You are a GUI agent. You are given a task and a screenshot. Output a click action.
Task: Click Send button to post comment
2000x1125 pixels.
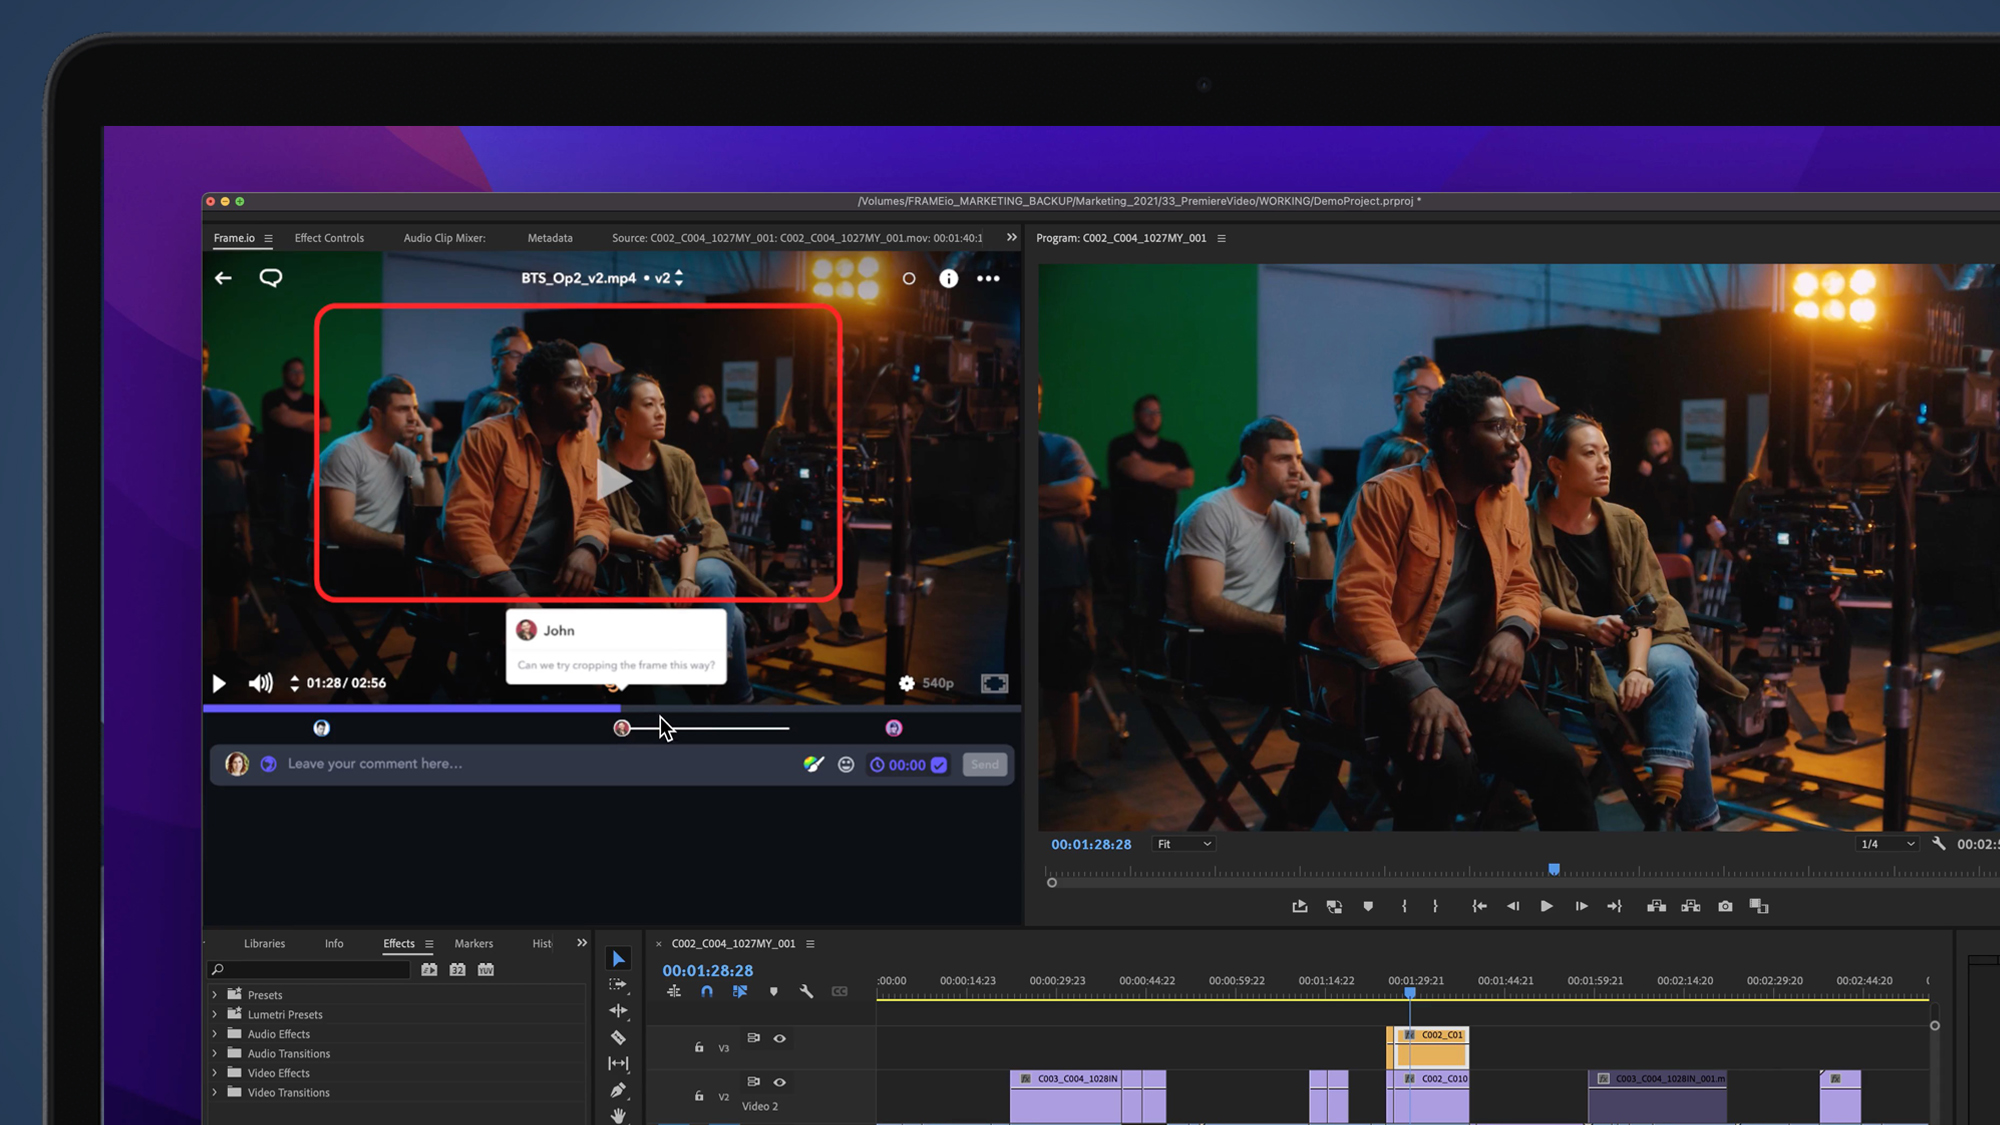coord(984,764)
